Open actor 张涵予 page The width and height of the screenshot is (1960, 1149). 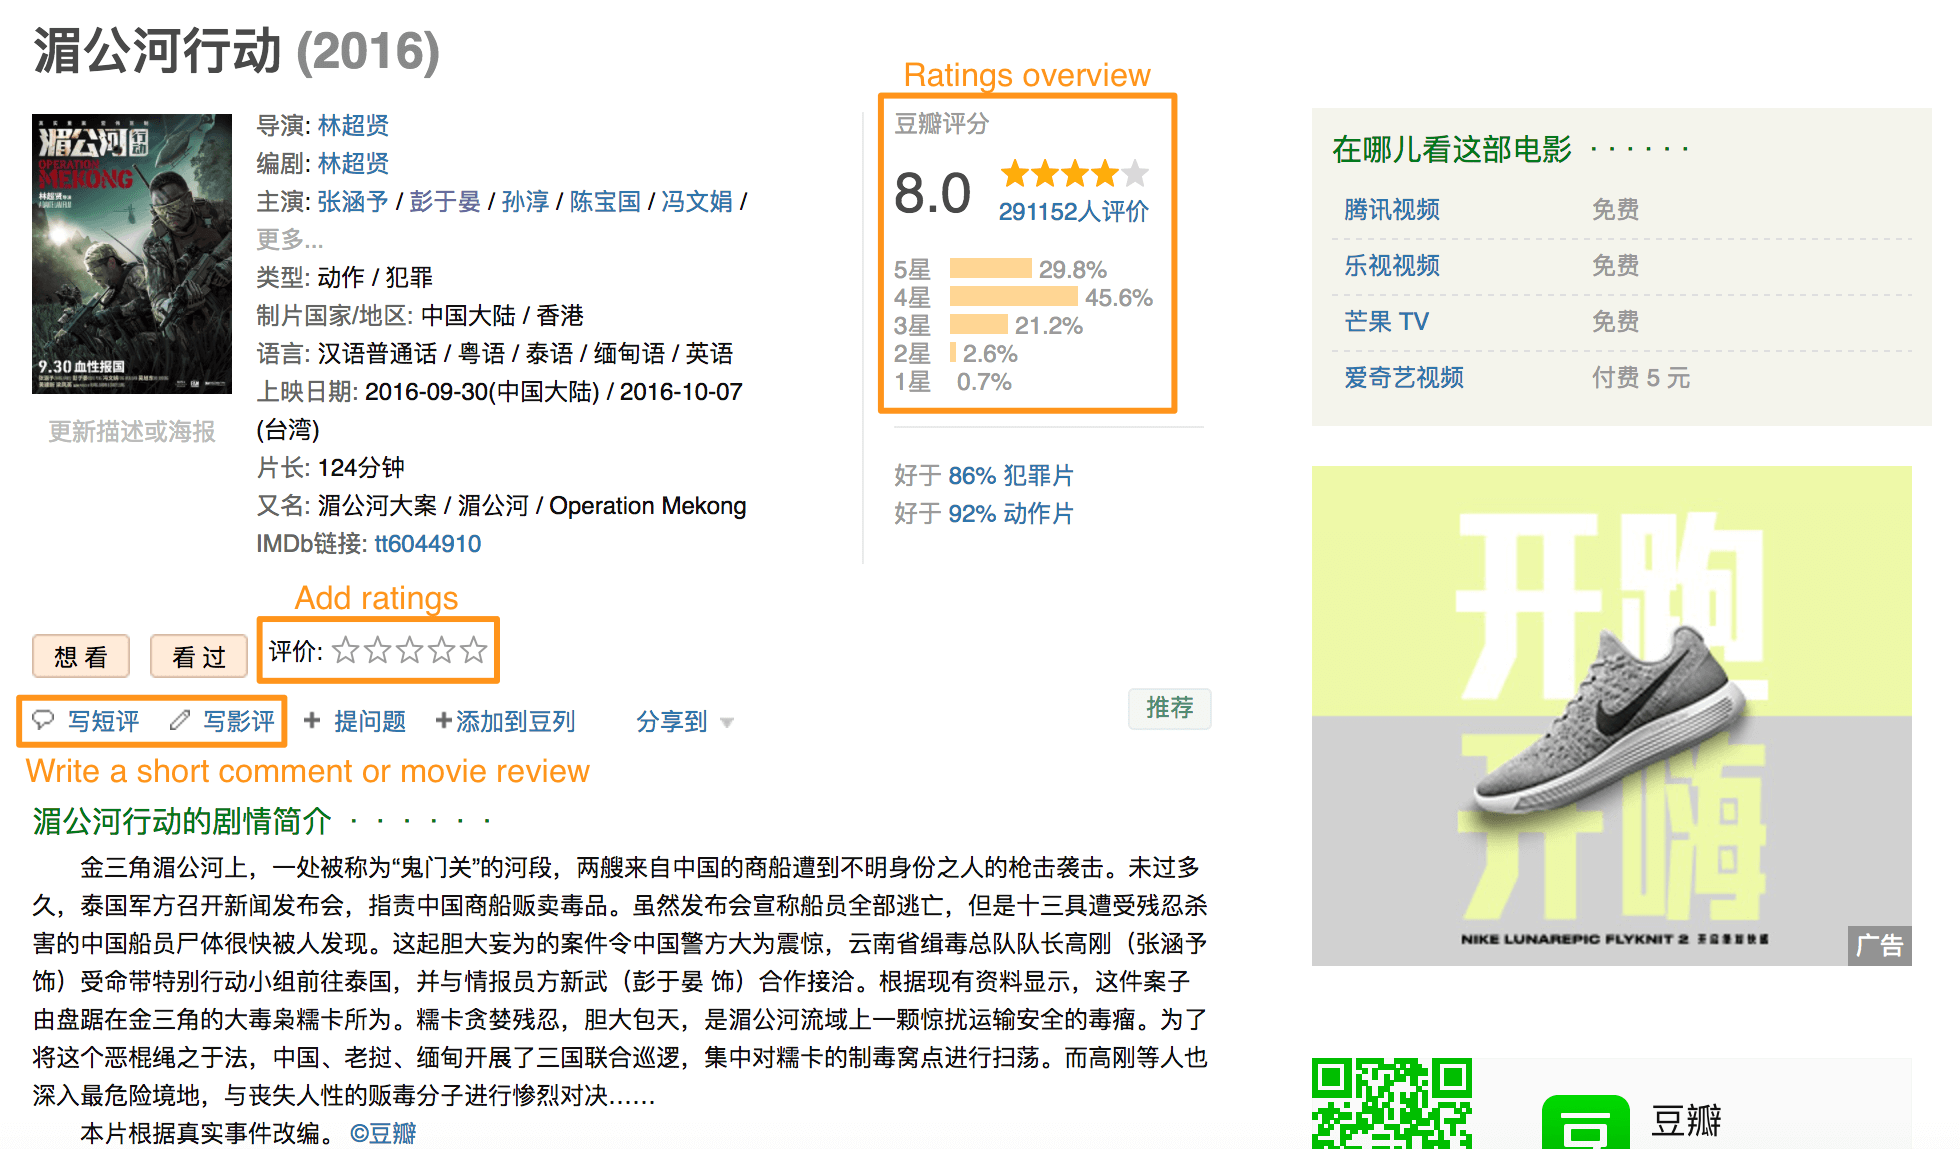[x=353, y=201]
